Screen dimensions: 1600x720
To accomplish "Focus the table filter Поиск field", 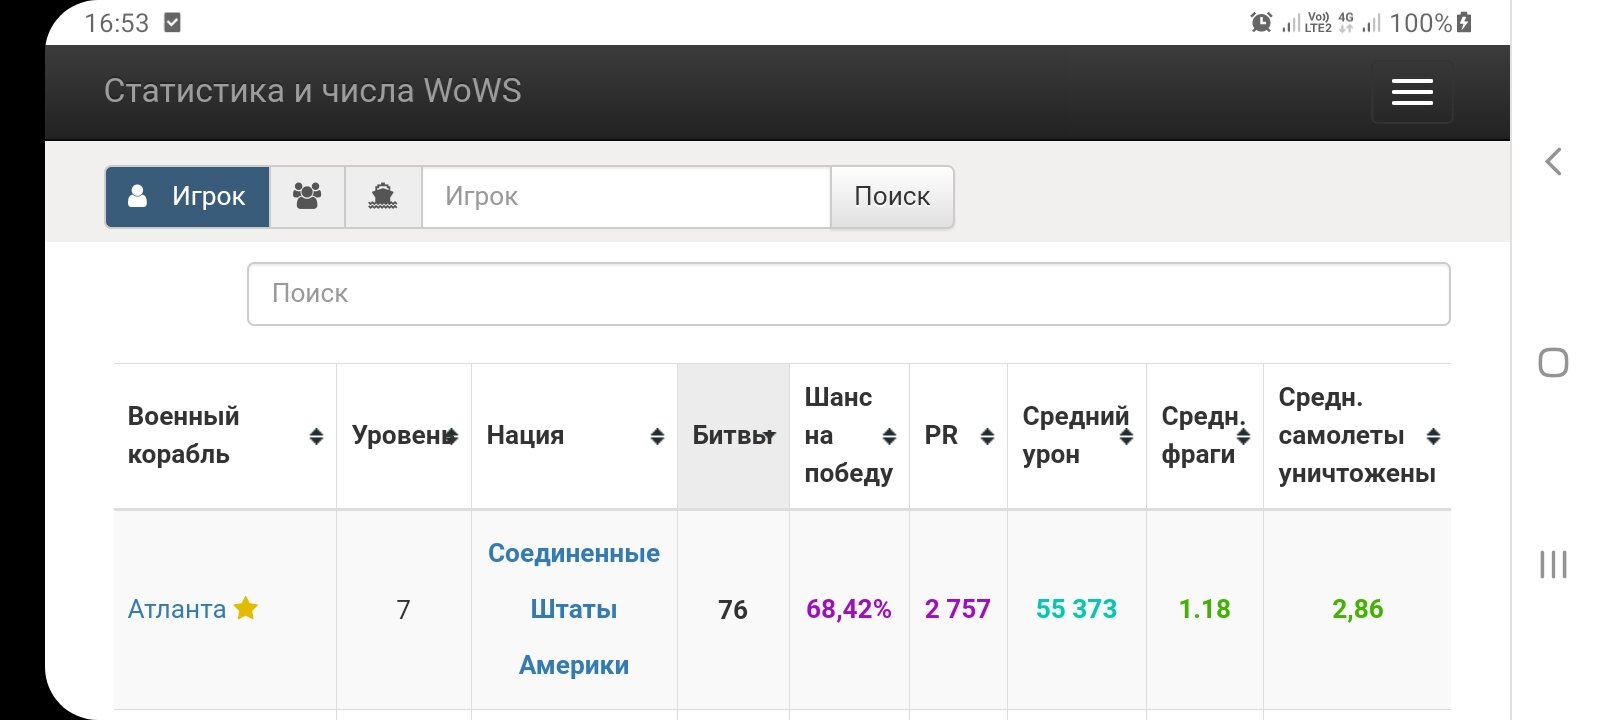I will pyautogui.click(x=849, y=294).
